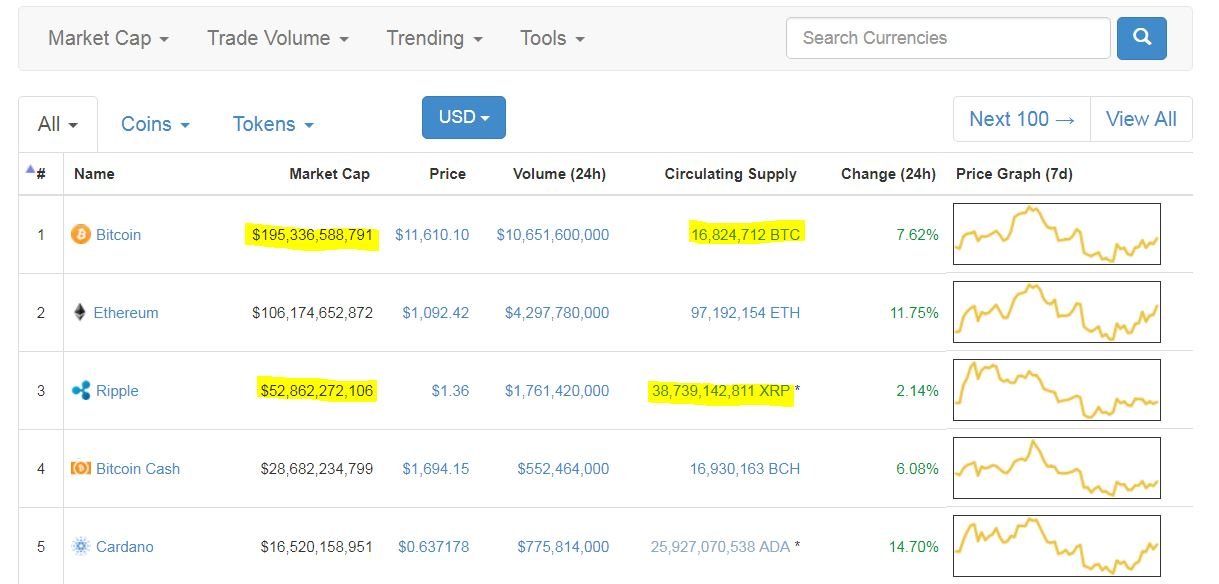Click the magnifying glass search button
Image resolution: width=1219 pixels, height=584 pixels.
[1141, 38]
